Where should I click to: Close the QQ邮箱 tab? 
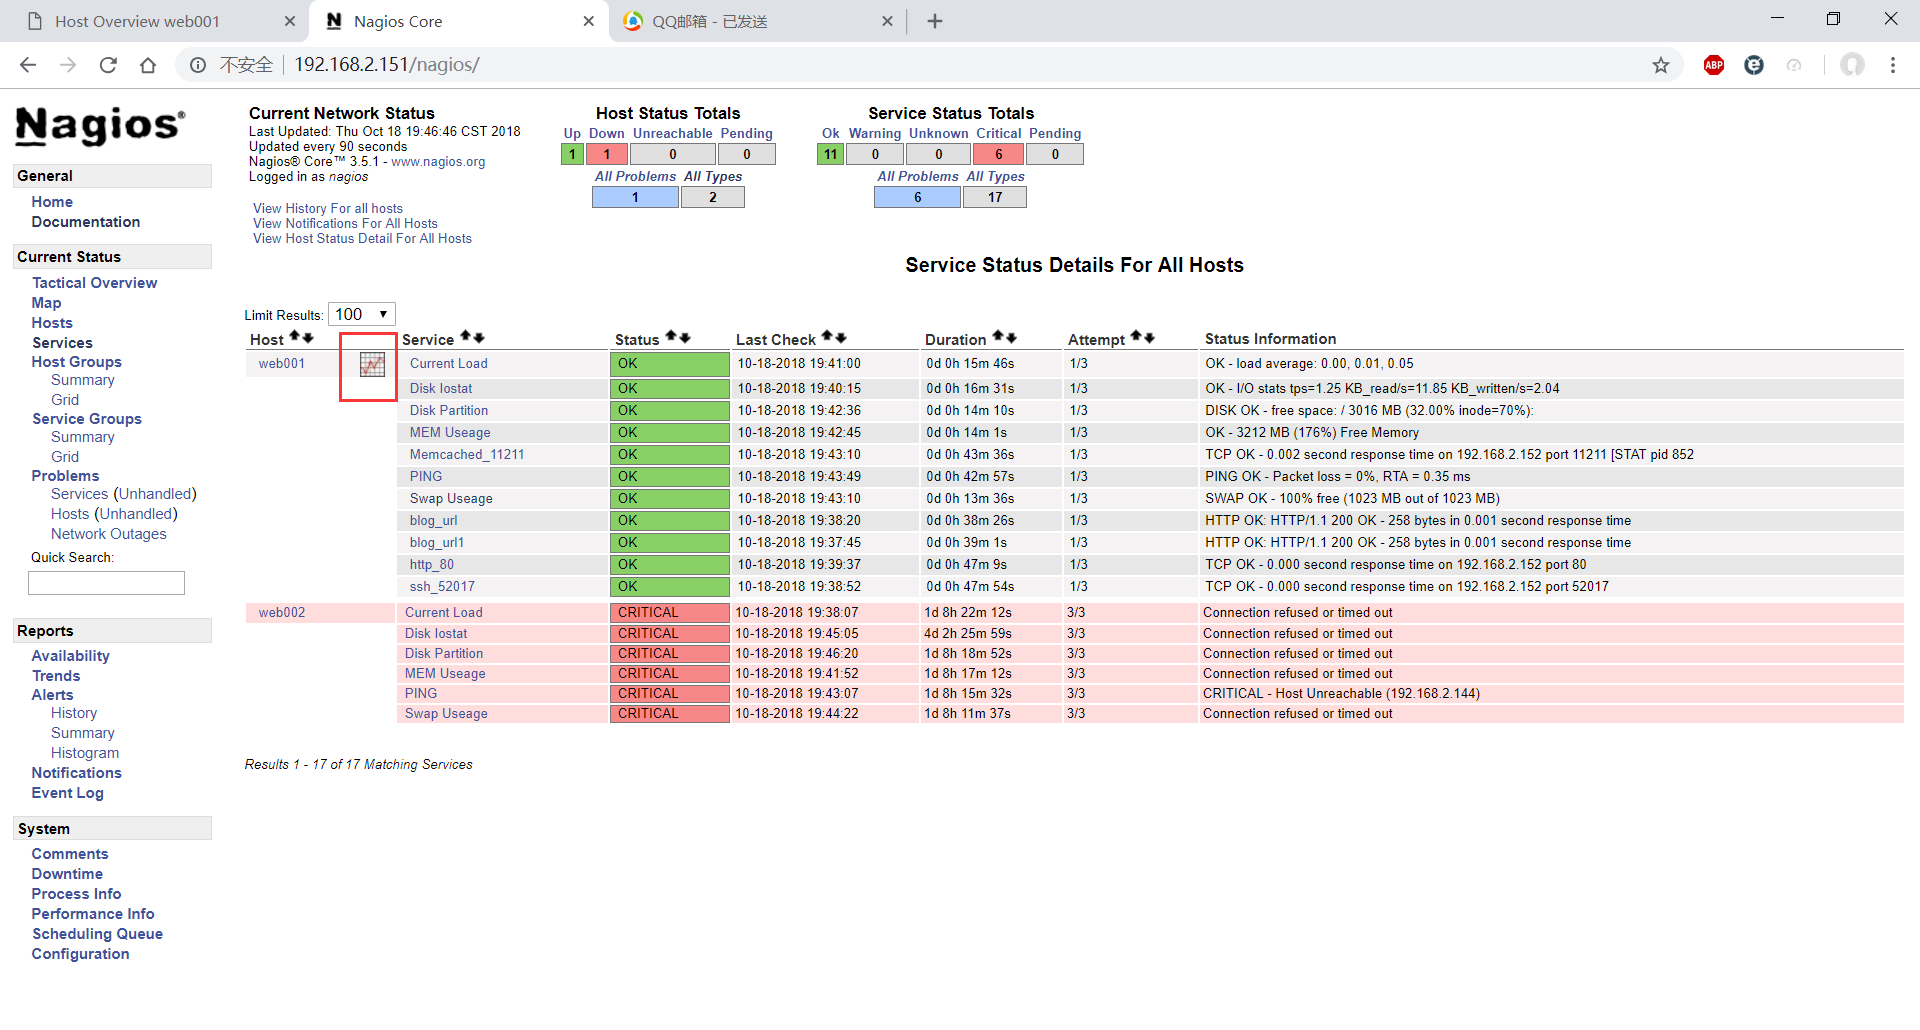point(887,21)
